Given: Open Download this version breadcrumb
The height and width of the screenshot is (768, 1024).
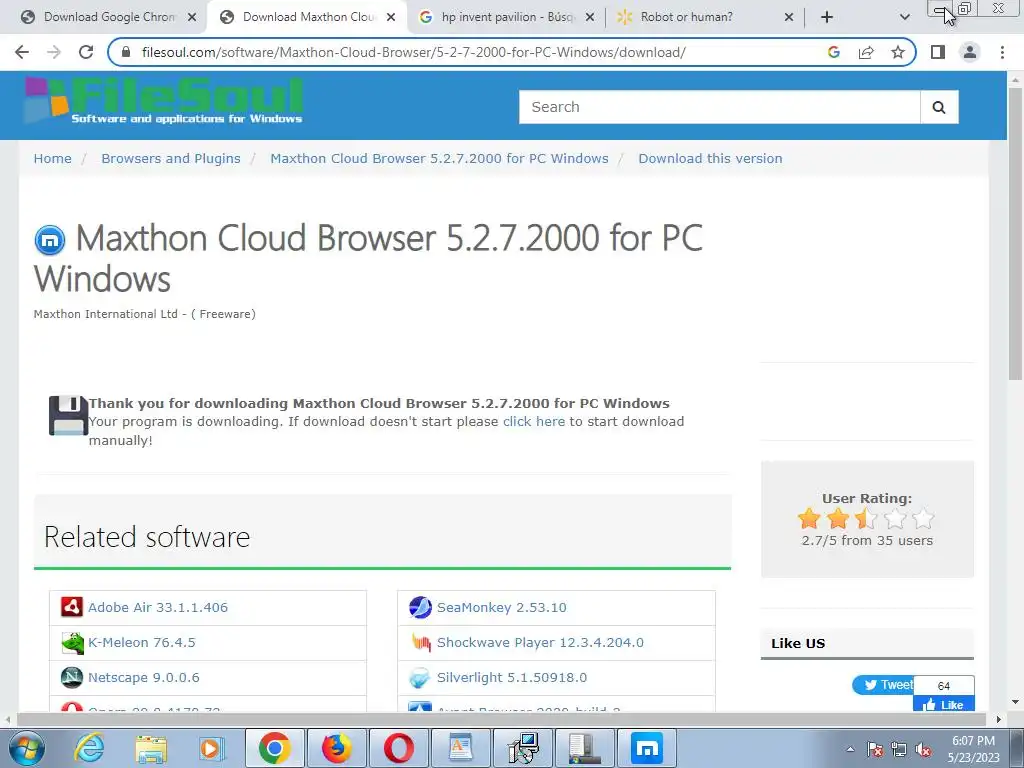Looking at the screenshot, I should (x=710, y=159).
